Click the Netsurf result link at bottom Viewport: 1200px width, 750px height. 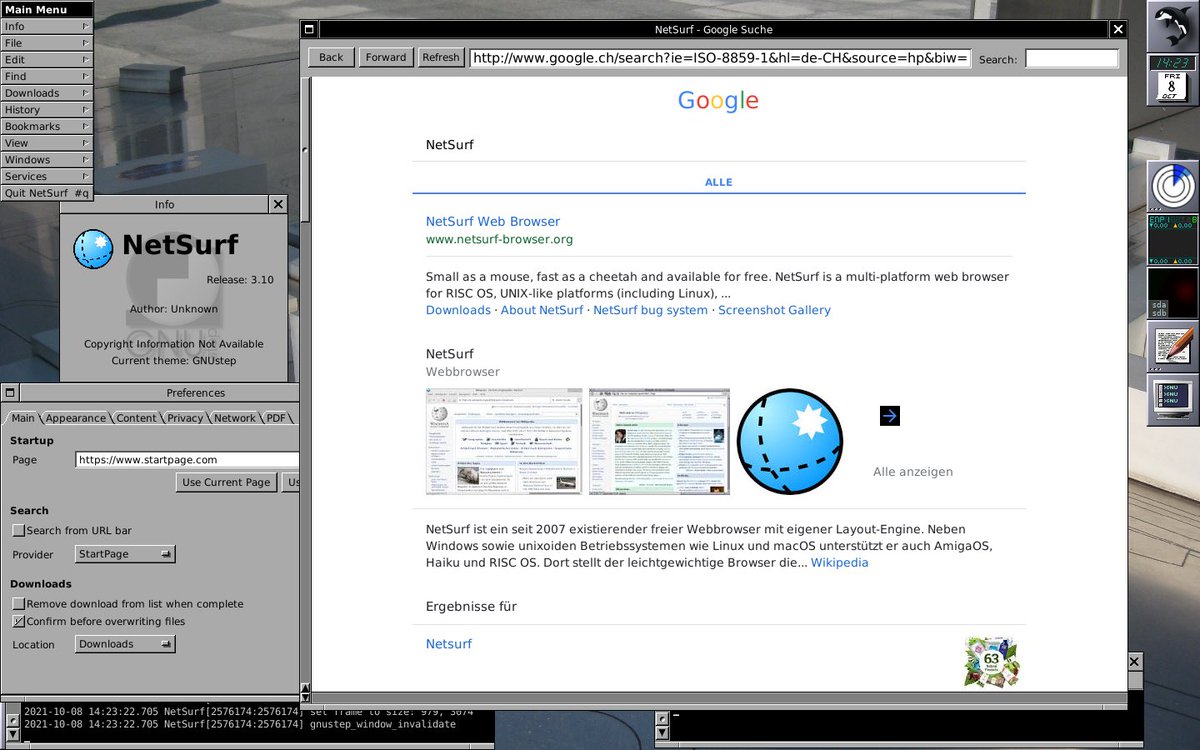449,644
